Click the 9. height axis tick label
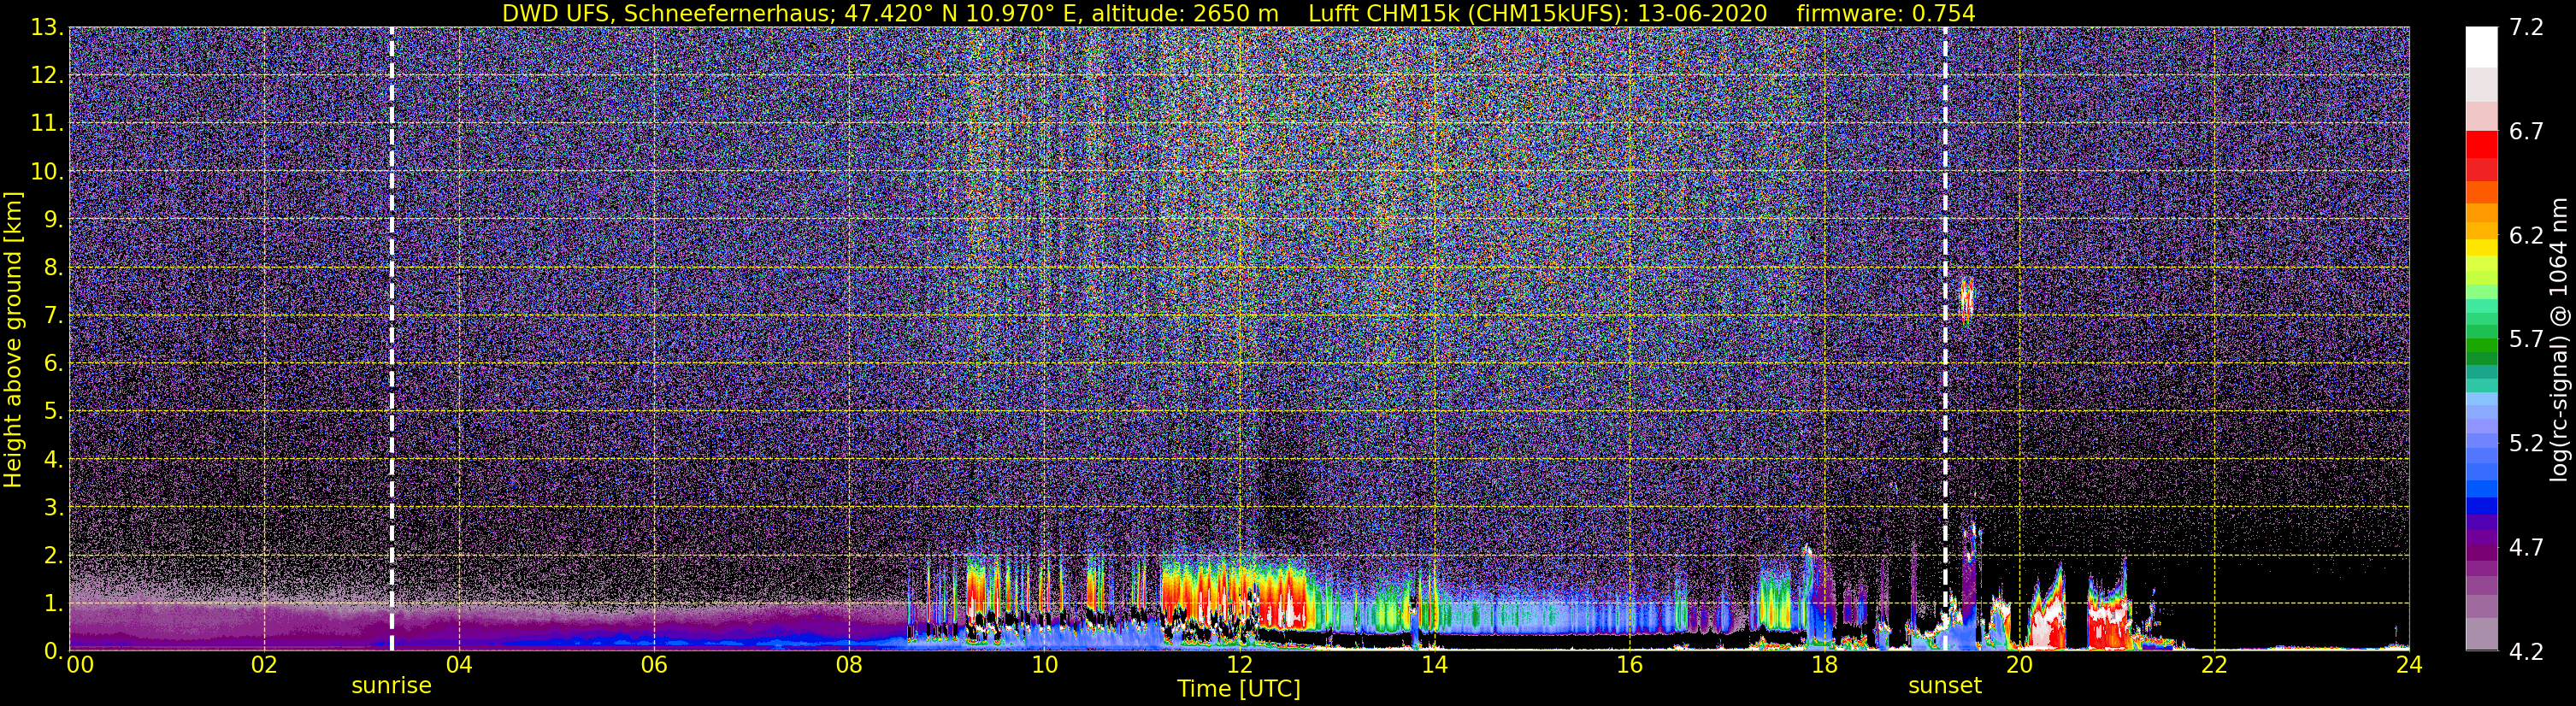Viewport: 2576px width, 706px height. [x=54, y=220]
